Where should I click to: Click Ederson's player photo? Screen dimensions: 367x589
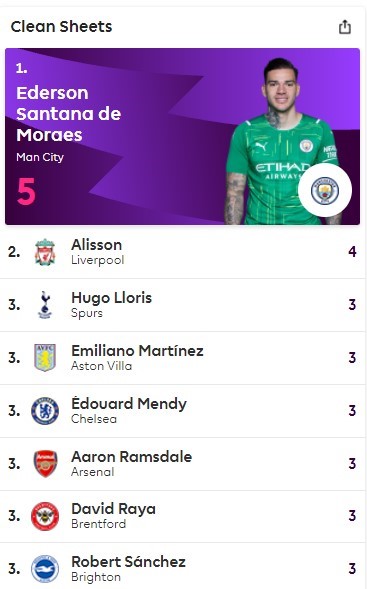280,141
